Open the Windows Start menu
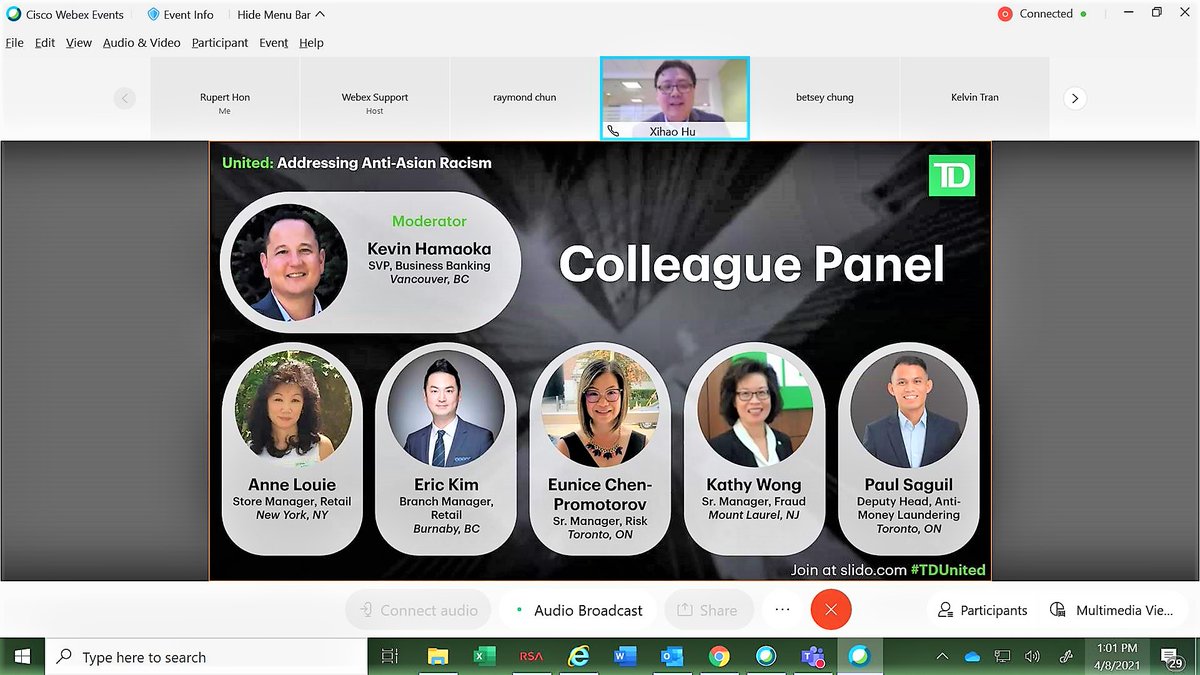 coord(22,657)
